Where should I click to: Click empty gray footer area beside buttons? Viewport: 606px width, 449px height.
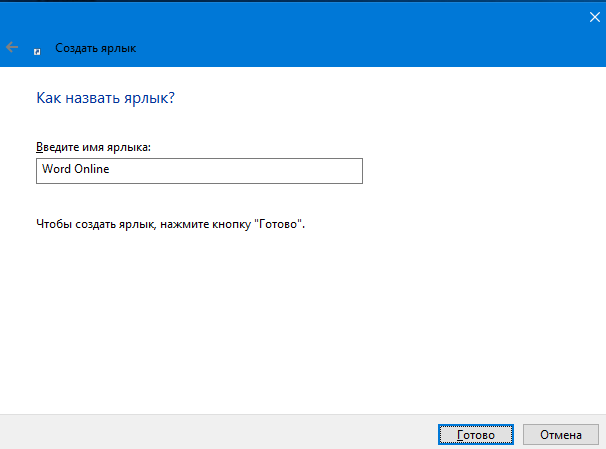click(x=216, y=433)
